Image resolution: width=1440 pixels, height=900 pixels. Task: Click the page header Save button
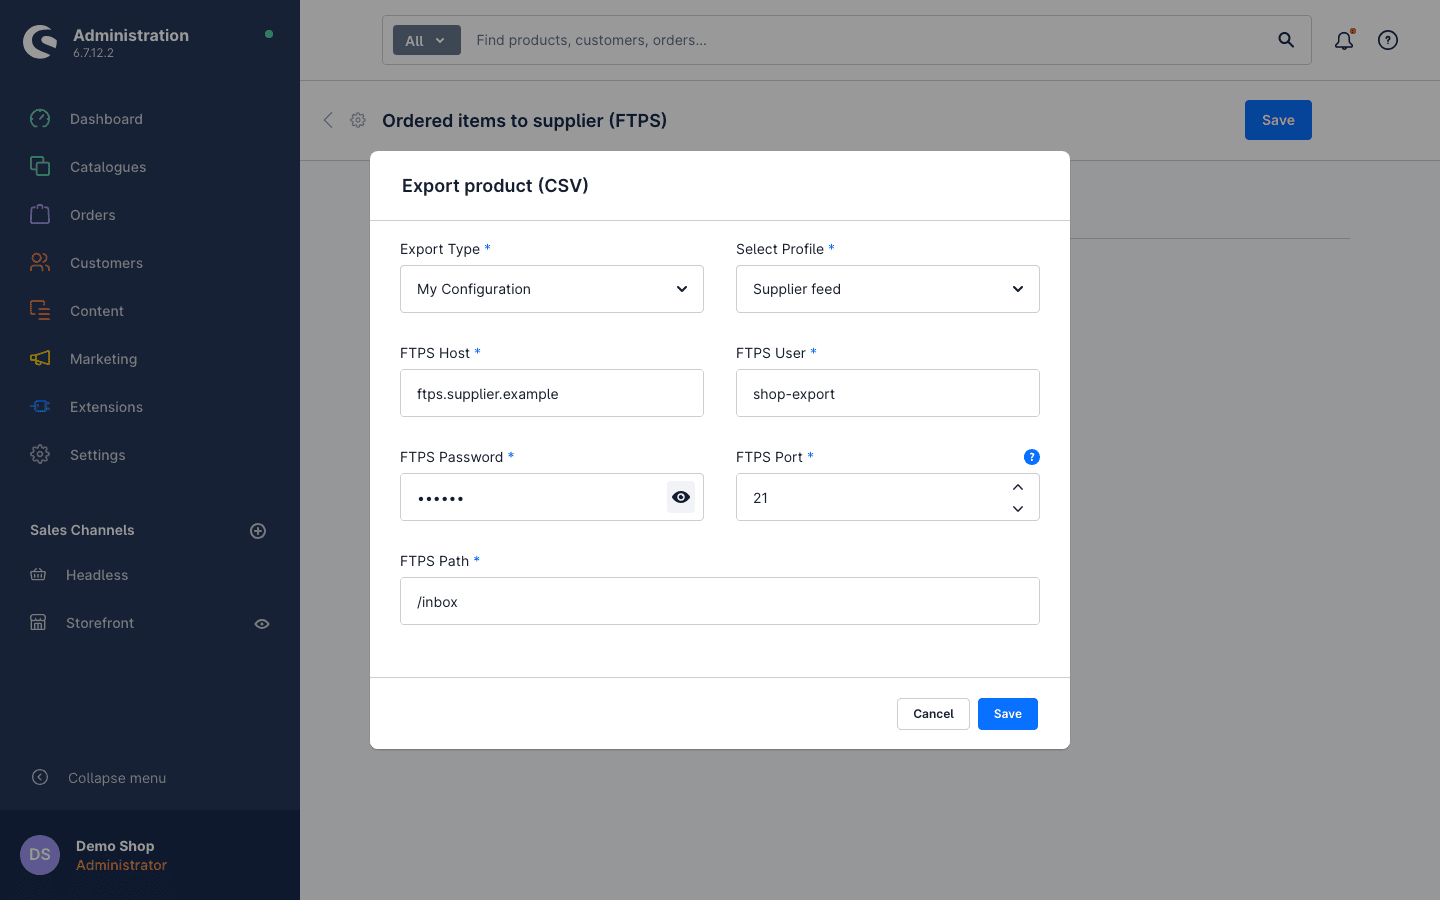[1278, 120]
